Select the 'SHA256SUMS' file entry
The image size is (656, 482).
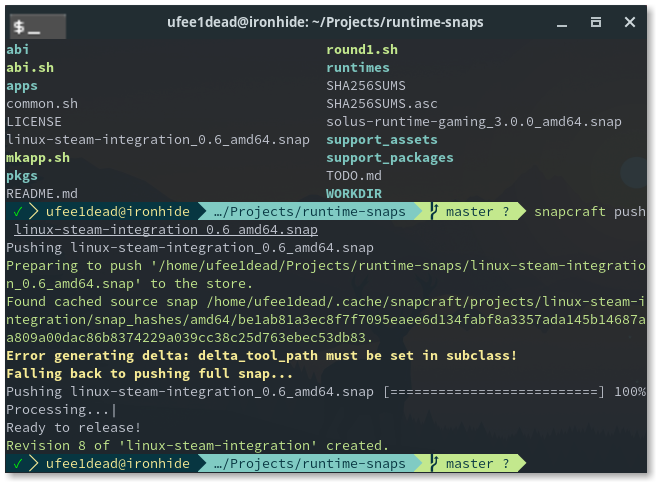pyautogui.click(x=366, y=86)
